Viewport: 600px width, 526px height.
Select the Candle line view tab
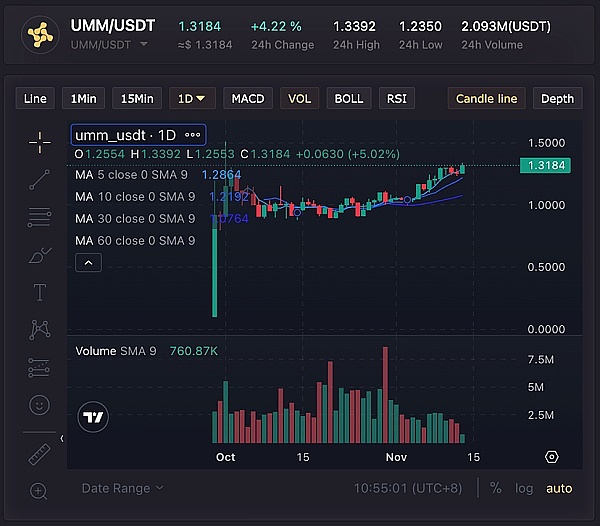point(486,98)
